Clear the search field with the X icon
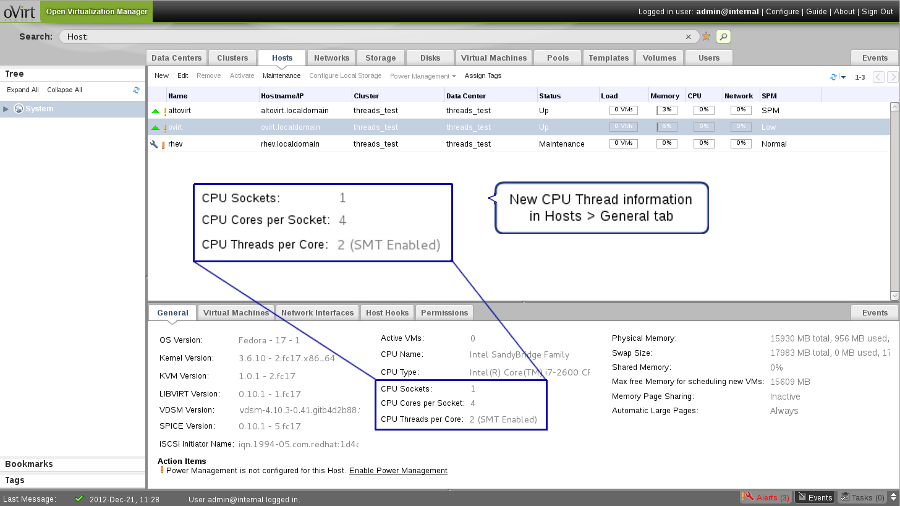Viewport: 900px width, 506px height. point(688,36)
